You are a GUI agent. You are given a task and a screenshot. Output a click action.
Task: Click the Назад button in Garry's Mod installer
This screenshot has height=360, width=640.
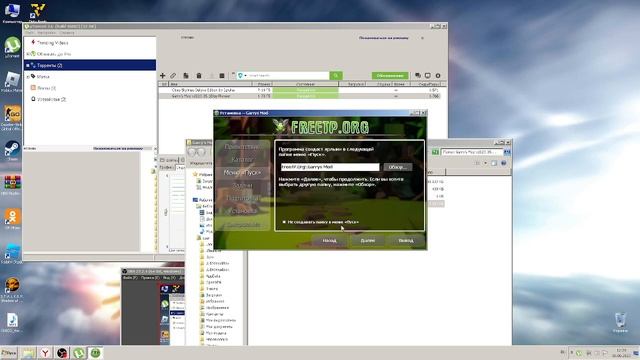(329, 240)
